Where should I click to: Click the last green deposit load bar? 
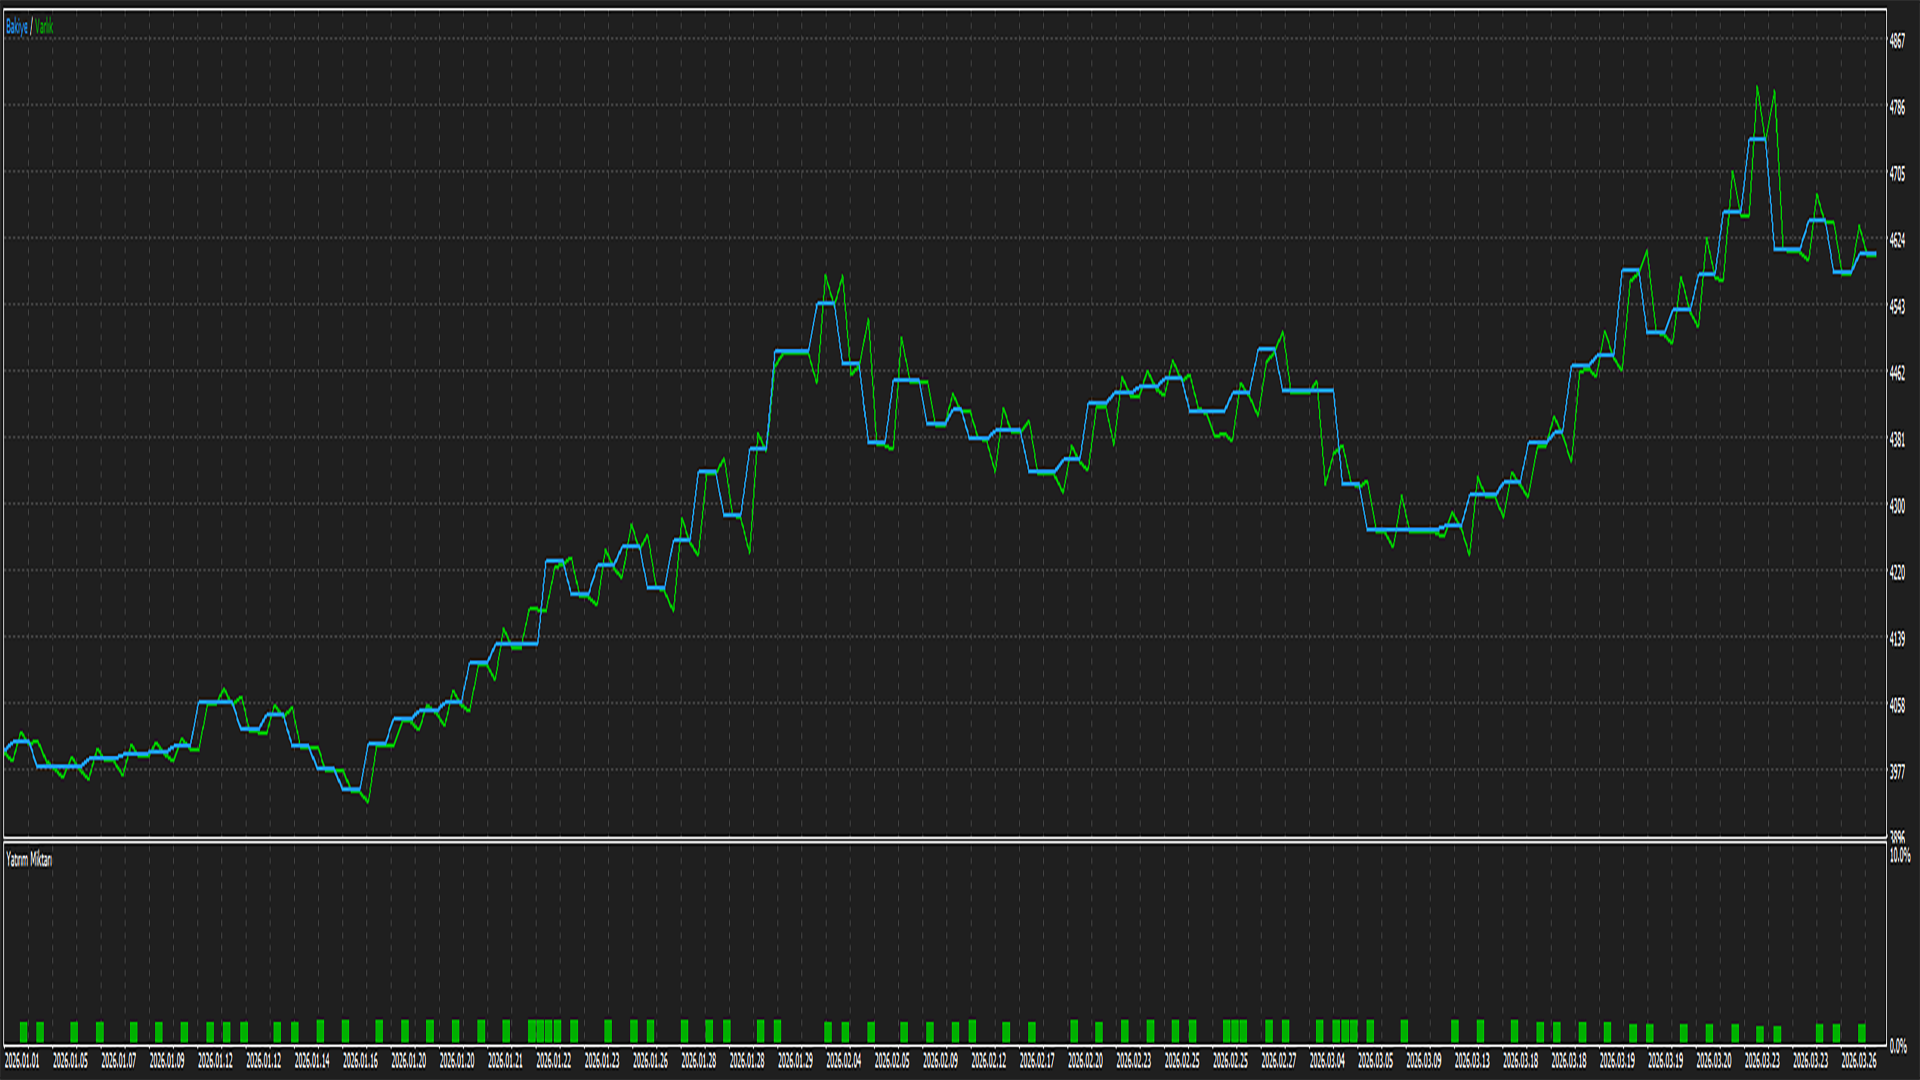(1862, 1032)
